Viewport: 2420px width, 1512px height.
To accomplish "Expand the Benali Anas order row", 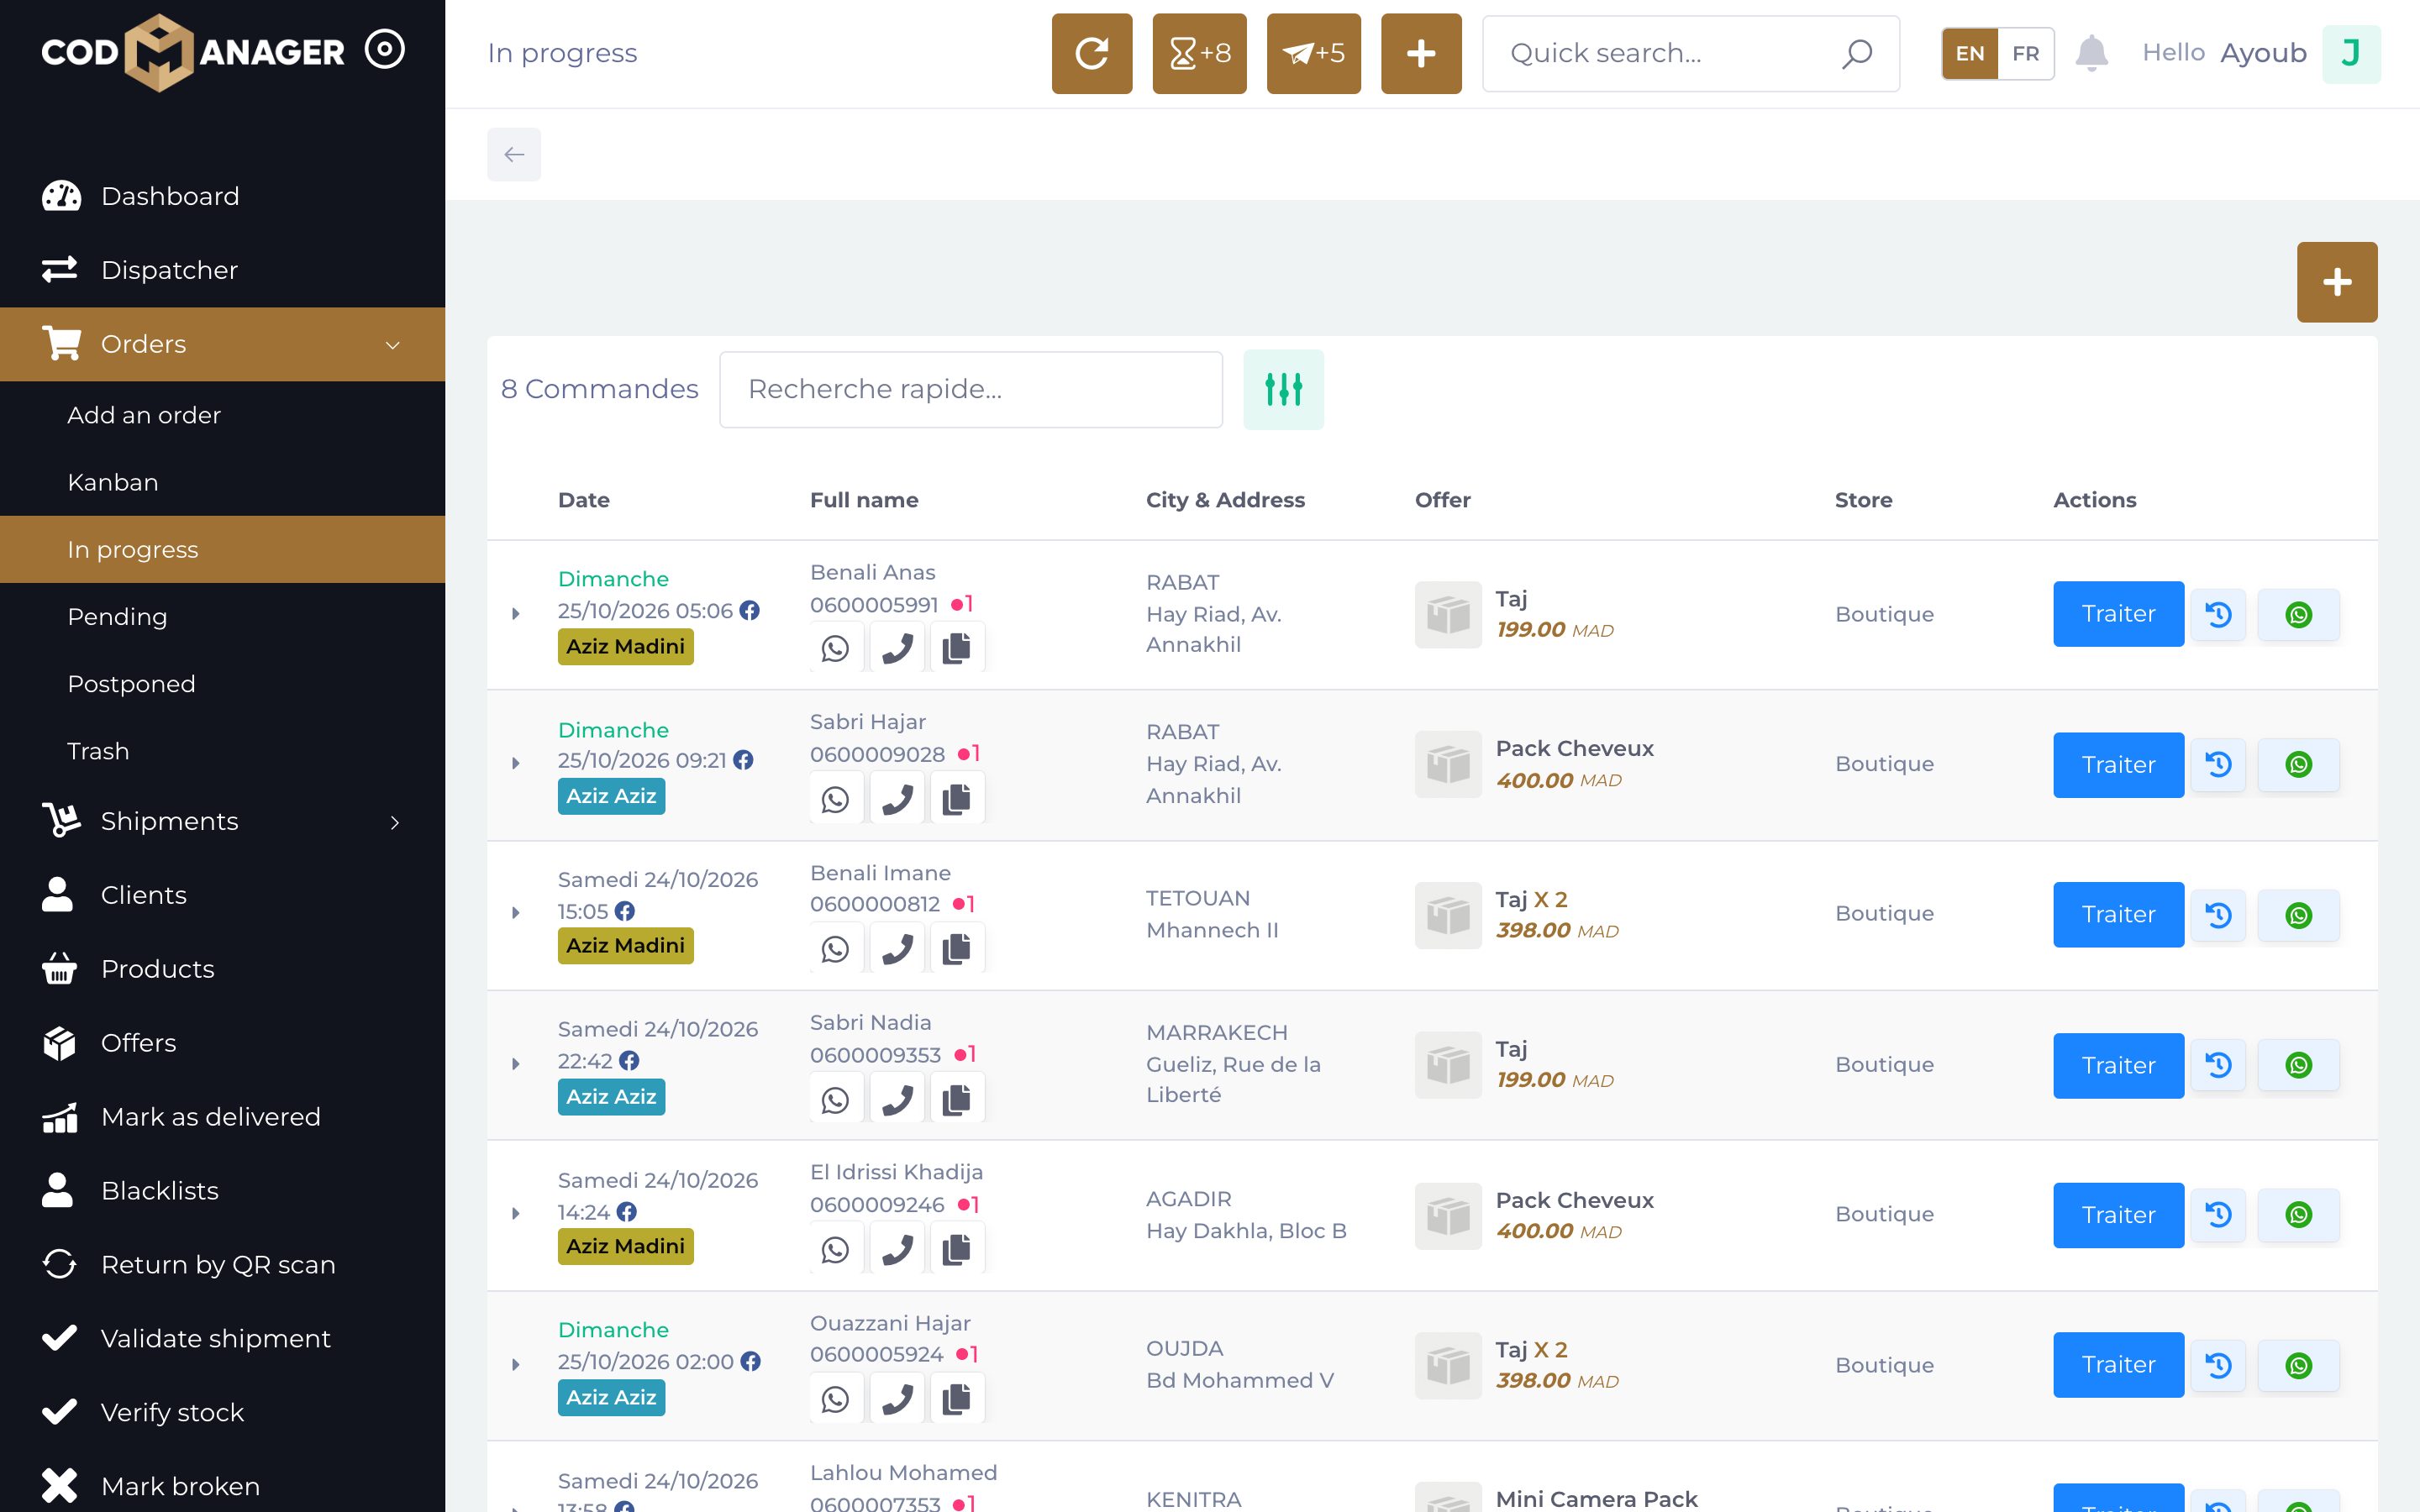I will 515,613.
